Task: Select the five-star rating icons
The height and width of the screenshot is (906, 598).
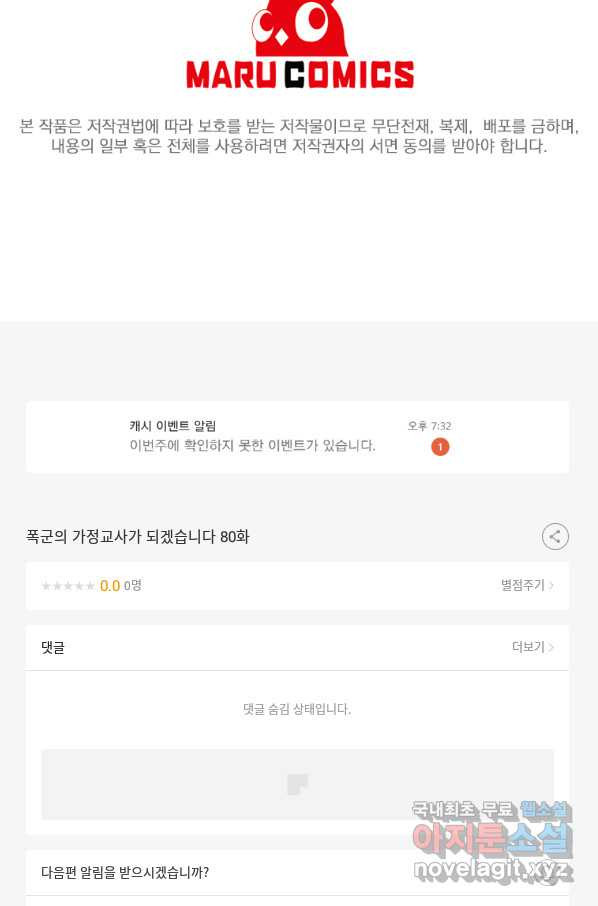Action: click(68, 586)
